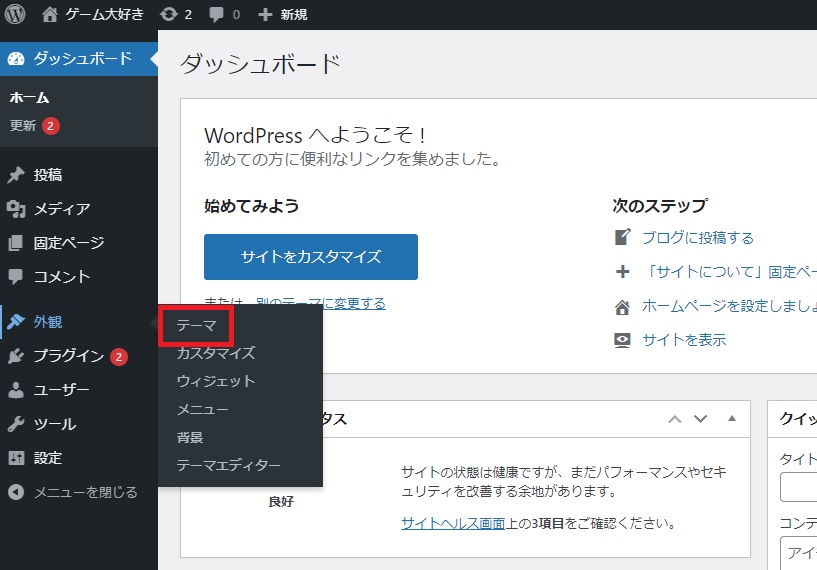Open プラグイン in sidebar
The image size is (817, 570).
[69, 356]
